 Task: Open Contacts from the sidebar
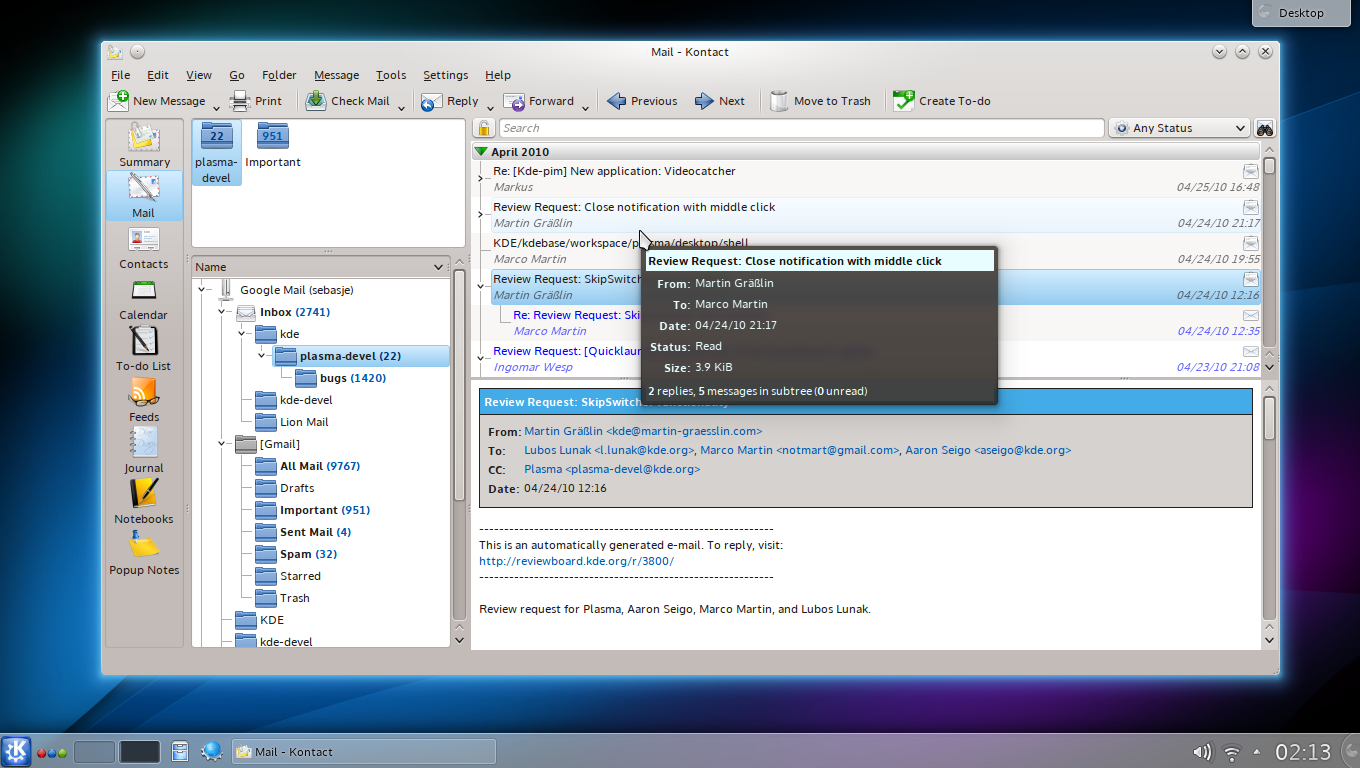[144, 247]
